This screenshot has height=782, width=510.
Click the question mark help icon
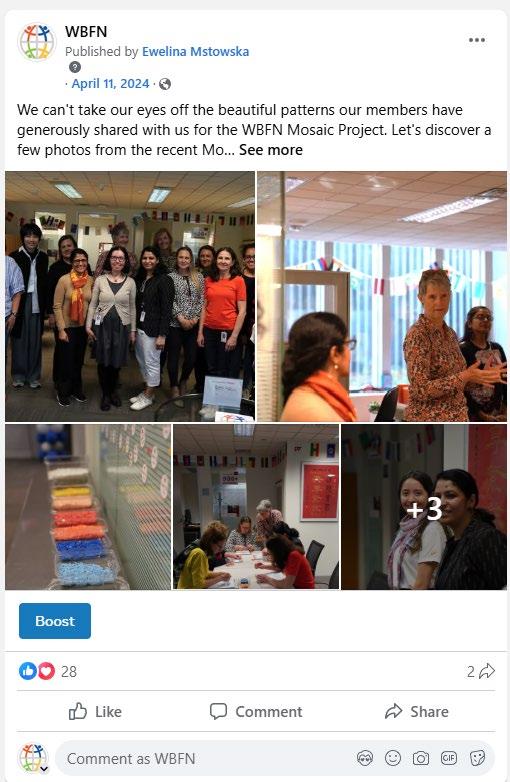coord(75,67)
